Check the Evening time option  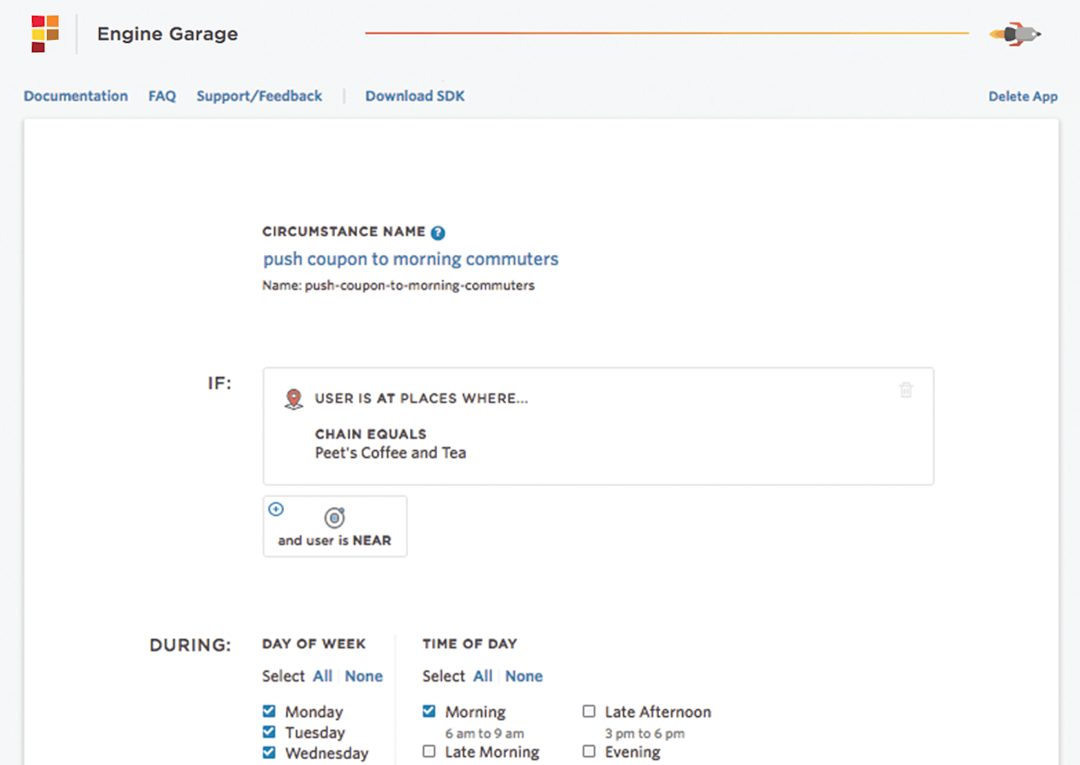[x=589, y=751]
